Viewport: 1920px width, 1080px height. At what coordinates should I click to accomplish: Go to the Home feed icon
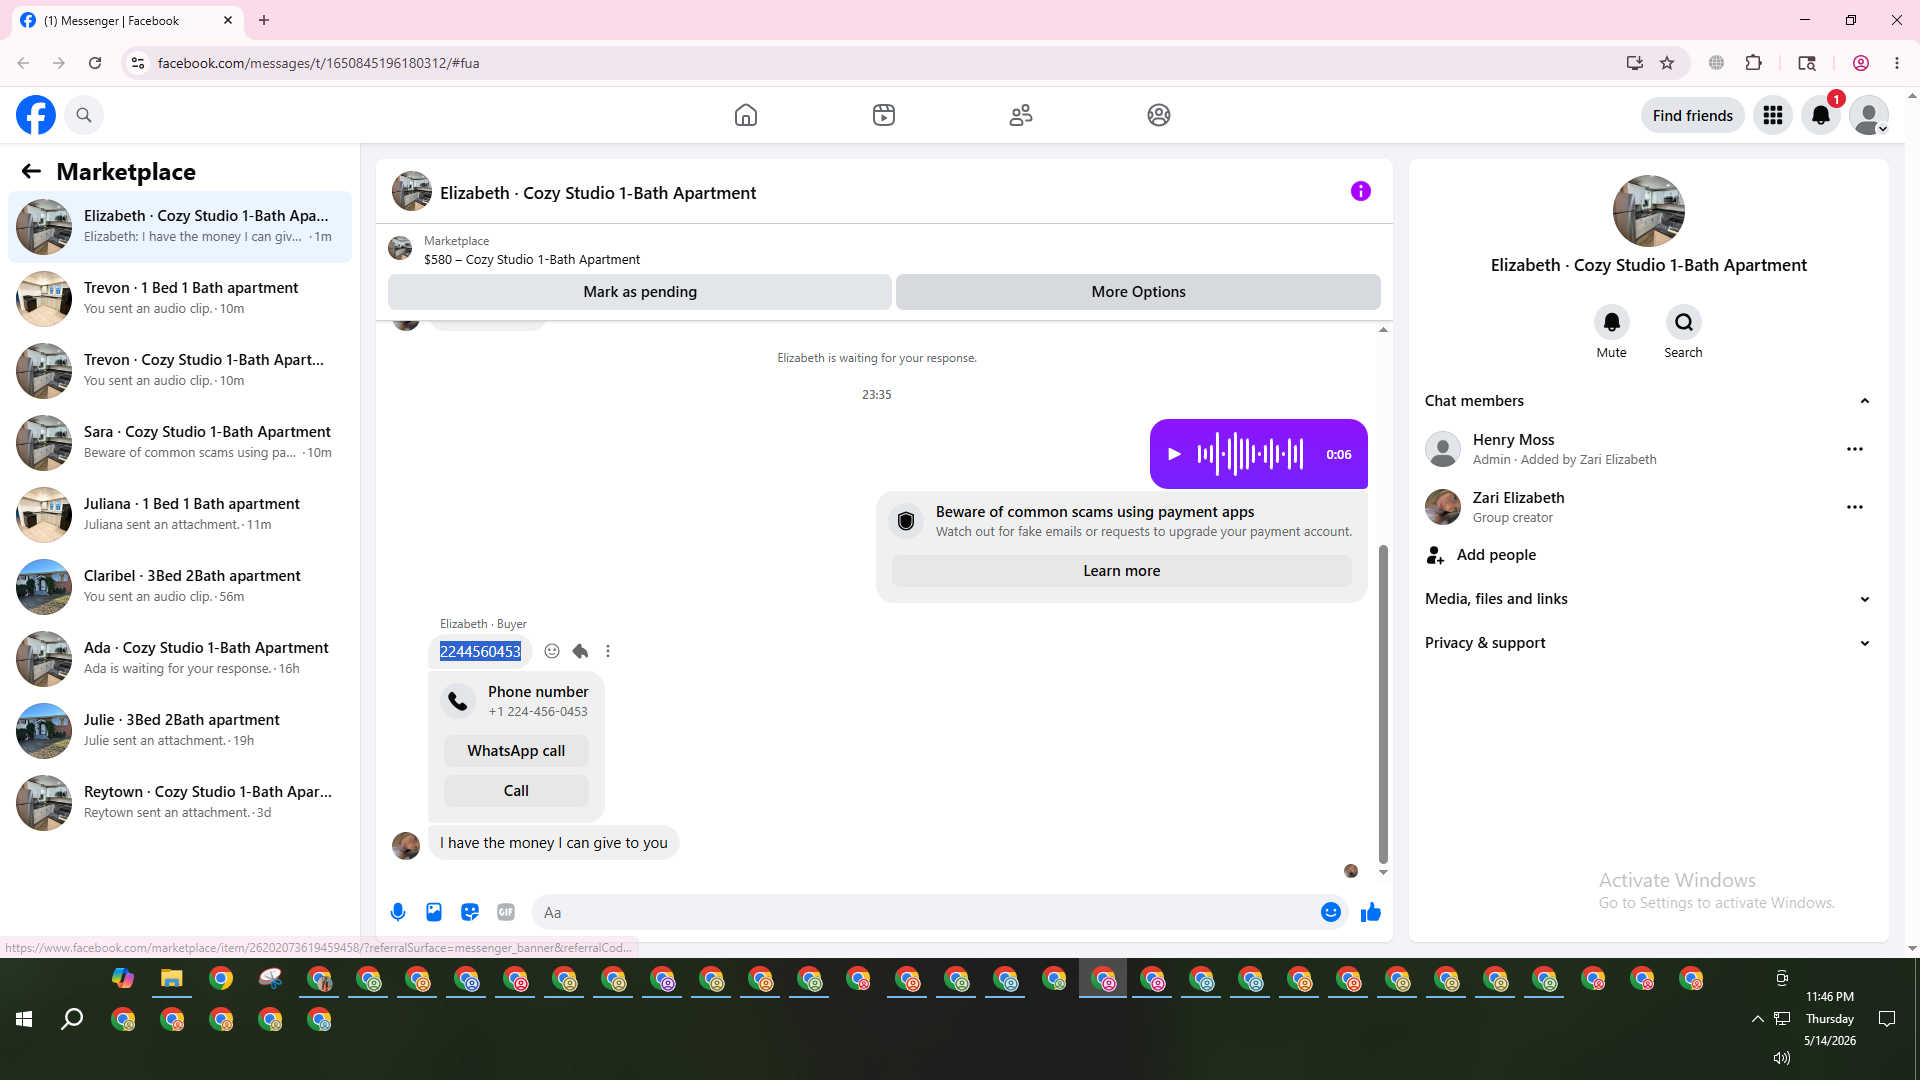tap(746, 115)
